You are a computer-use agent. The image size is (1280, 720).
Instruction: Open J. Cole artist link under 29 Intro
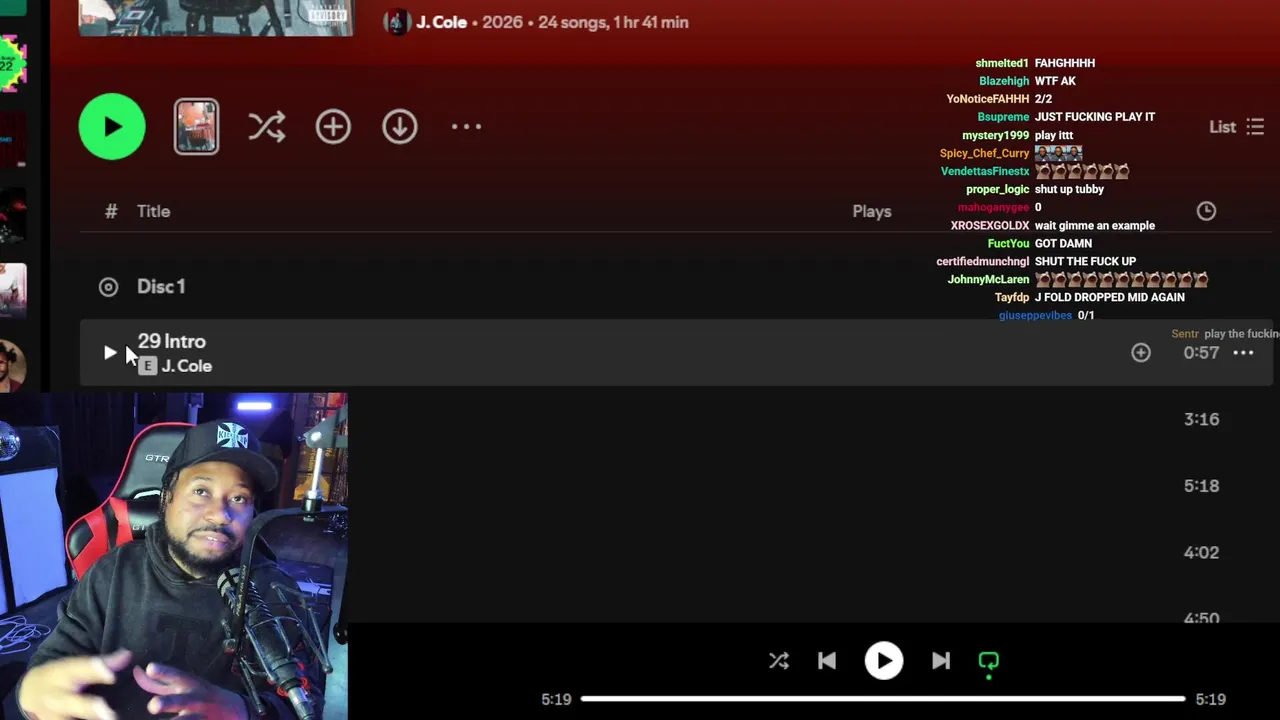186,366
